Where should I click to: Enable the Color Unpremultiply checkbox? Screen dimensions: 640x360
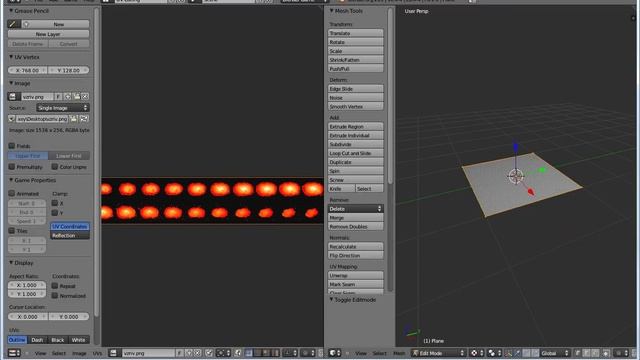(x=55, y=167)
